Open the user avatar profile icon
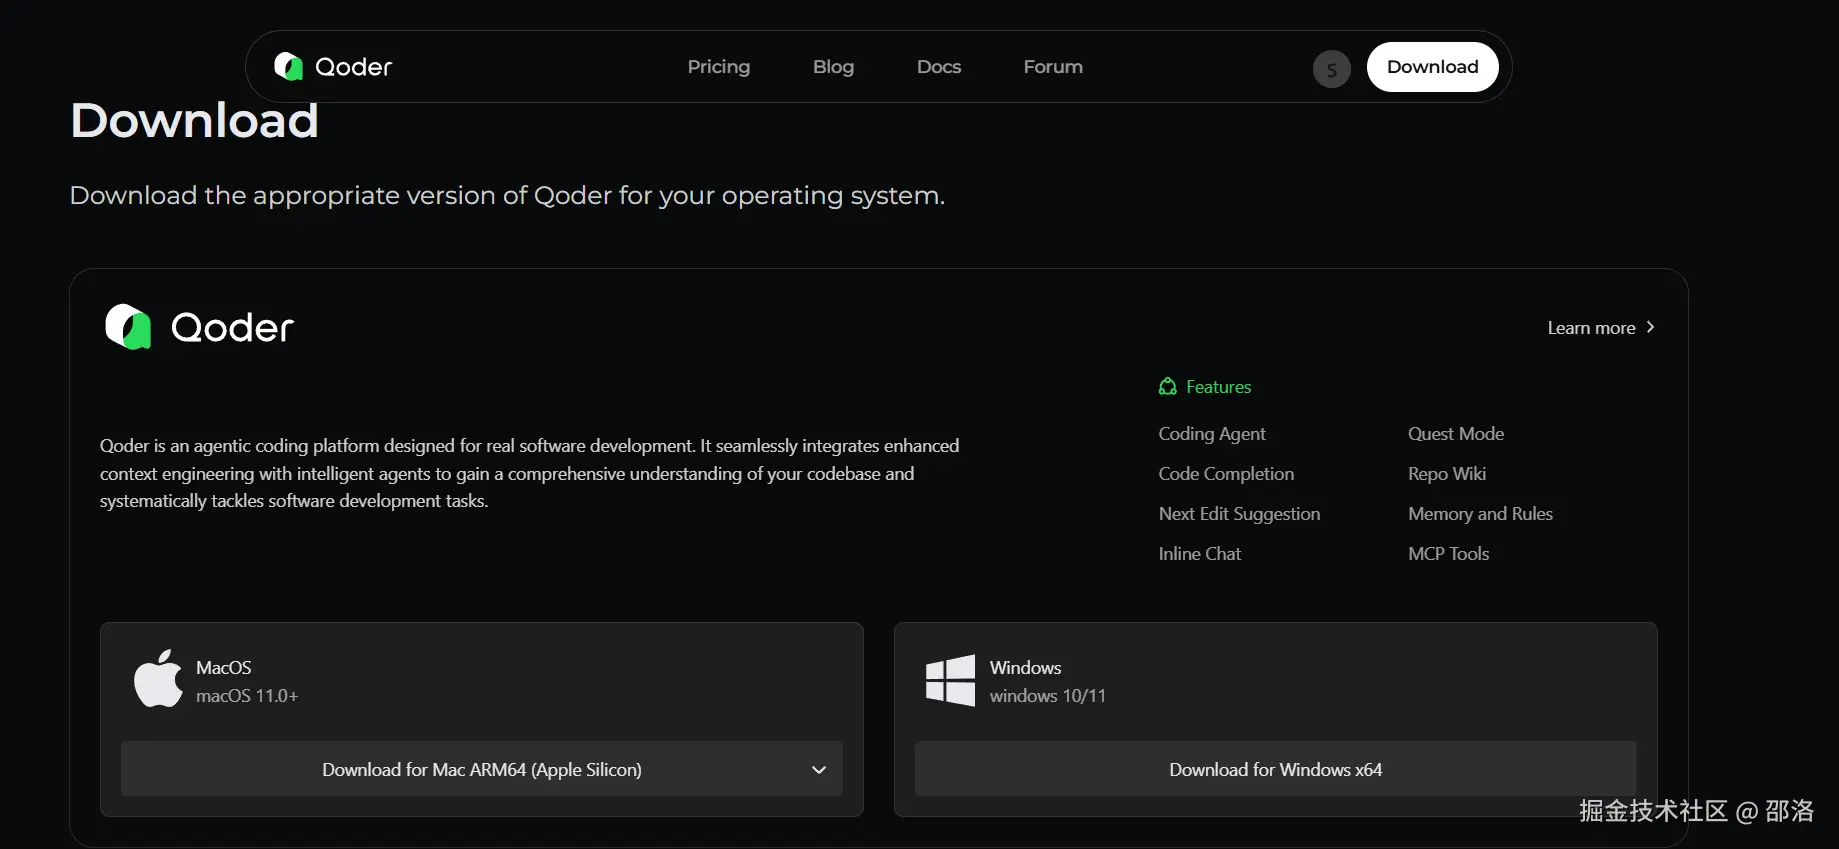1839x849 pixels. (x=1331, y=69)
